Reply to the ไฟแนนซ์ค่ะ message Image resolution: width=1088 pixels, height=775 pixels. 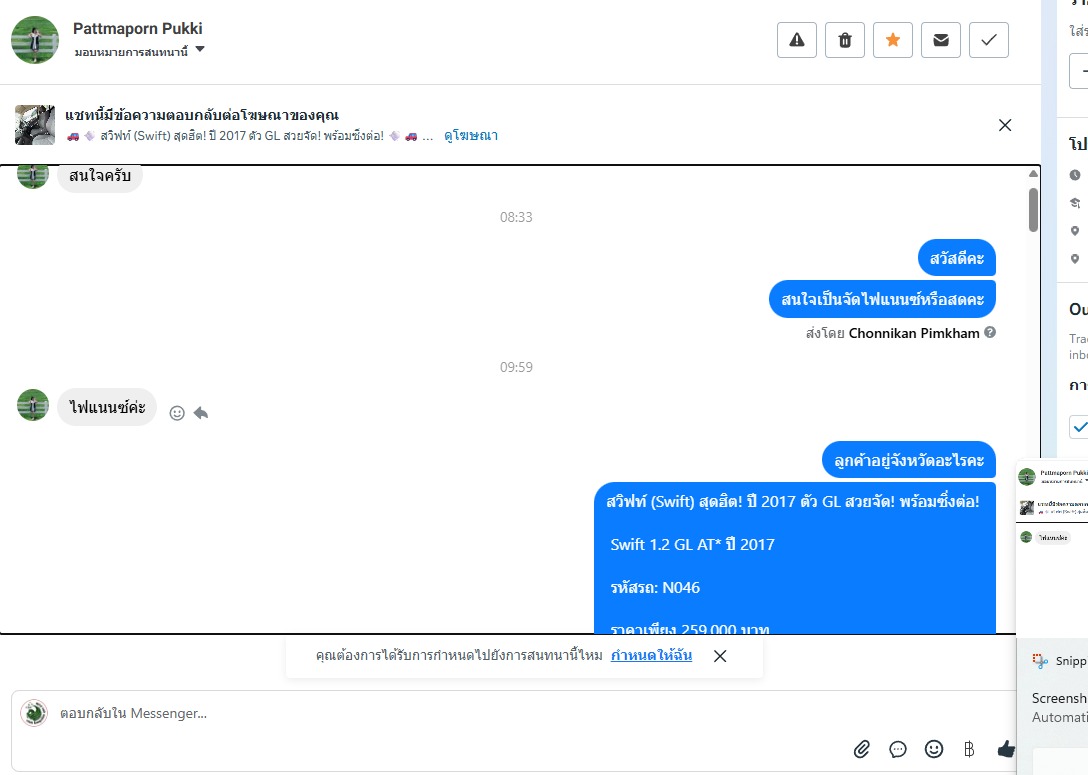click(201, 414)
